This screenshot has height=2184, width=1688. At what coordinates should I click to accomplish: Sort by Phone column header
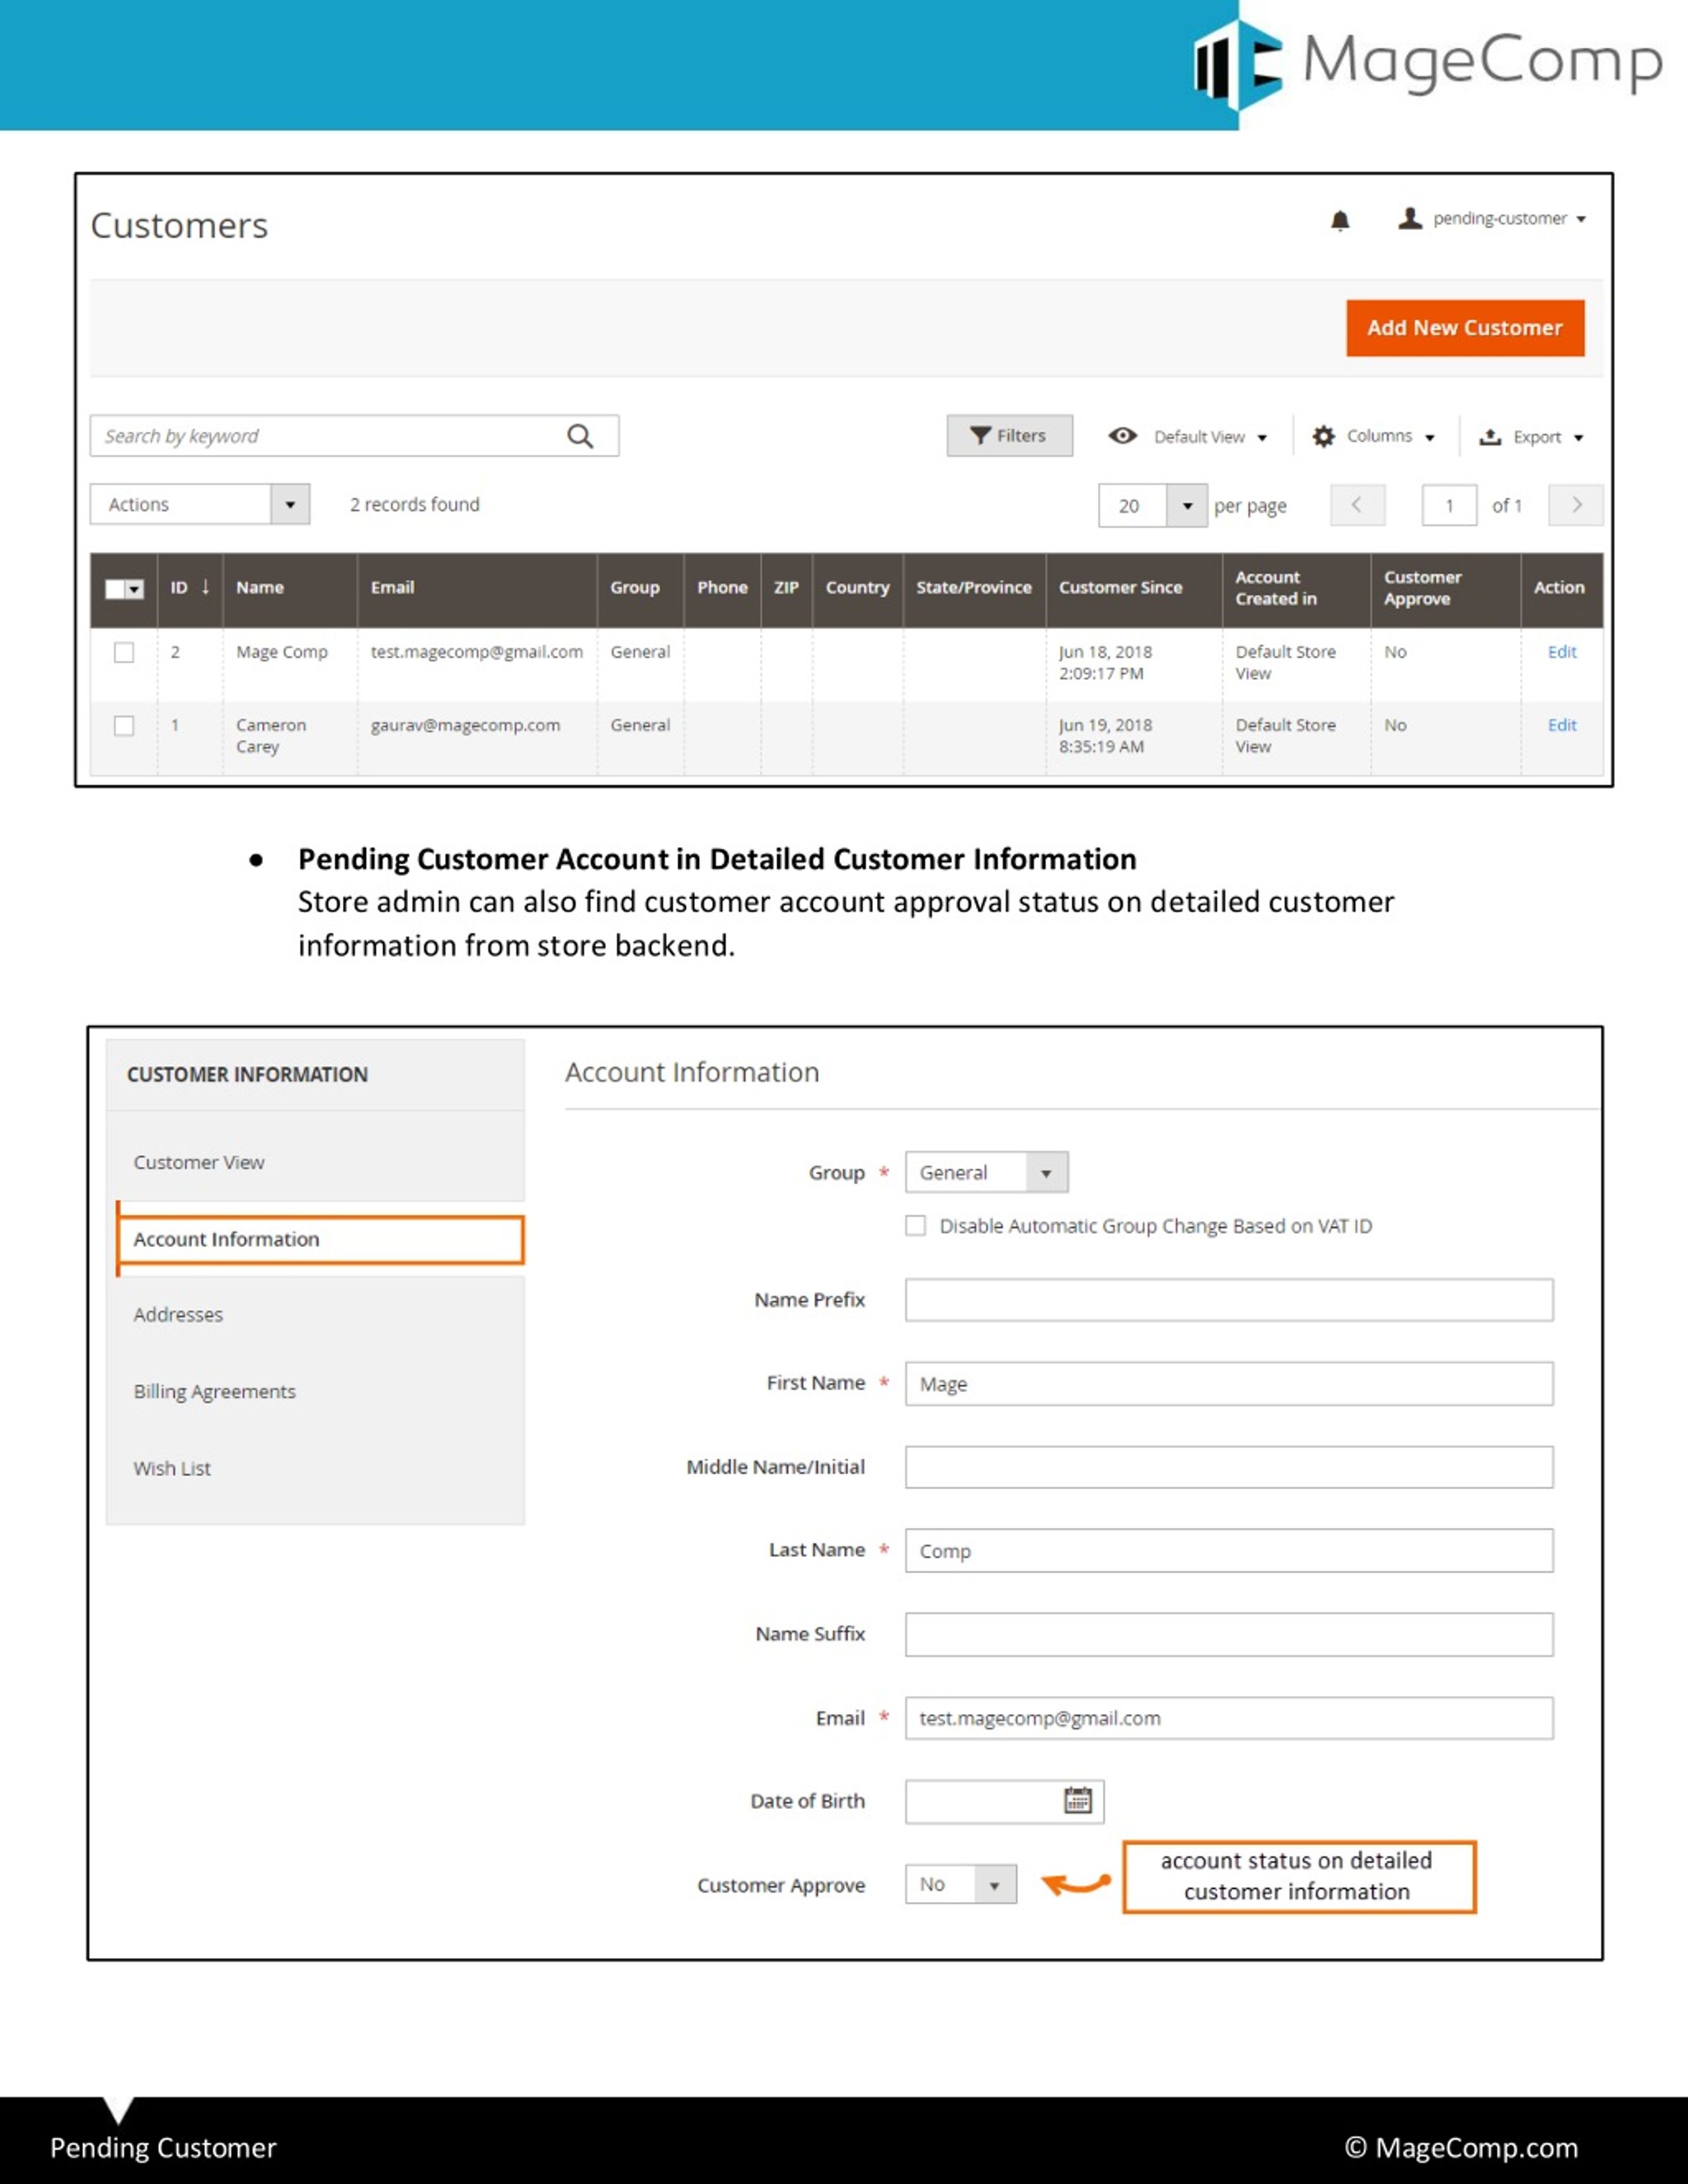[x=722, y=590]
